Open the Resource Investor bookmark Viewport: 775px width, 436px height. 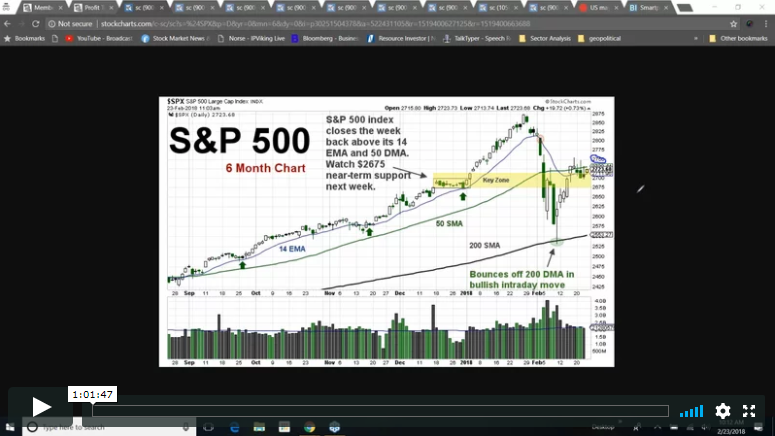tap(404, 38)
